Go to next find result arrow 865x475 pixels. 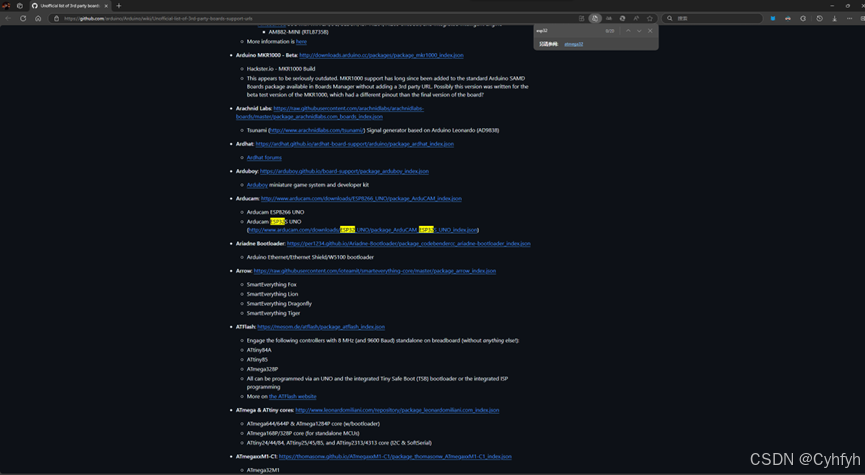click(x=639, y=31)
